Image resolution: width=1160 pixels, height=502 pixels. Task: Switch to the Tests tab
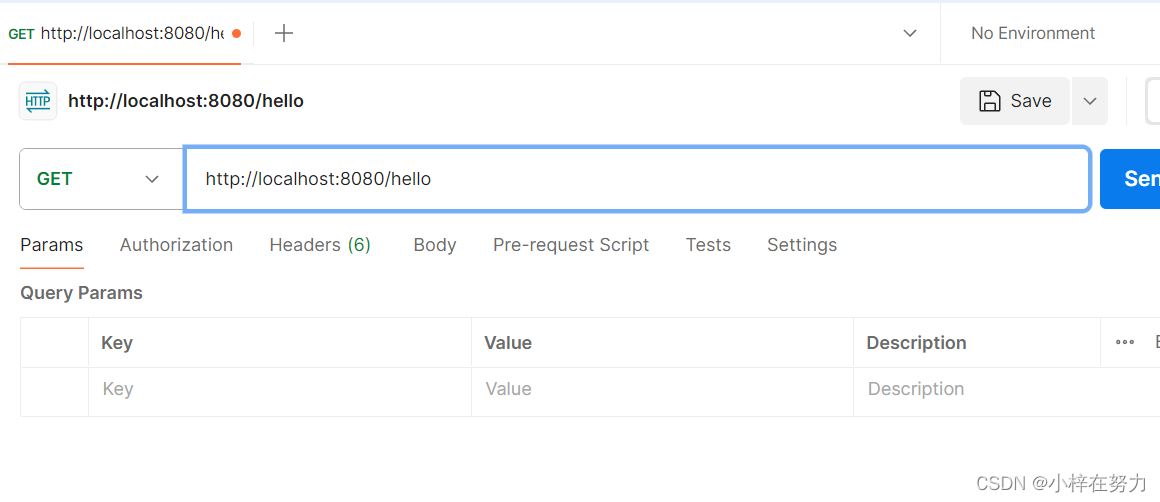click(x=708, y=245)
